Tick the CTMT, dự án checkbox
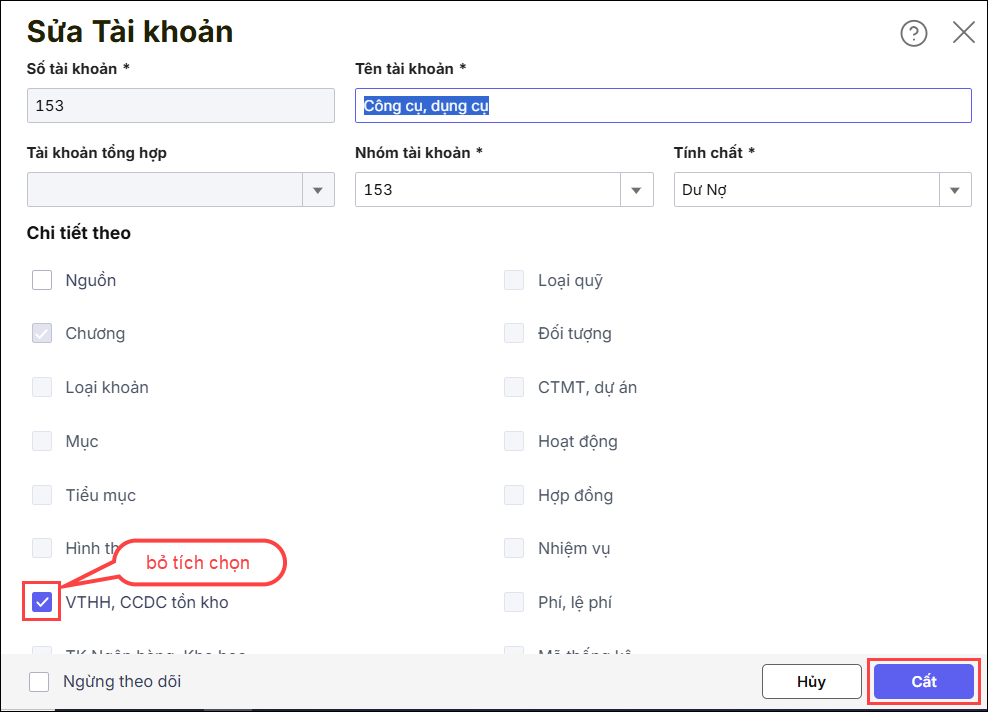The image size is (988, 712). coord(514,387)
